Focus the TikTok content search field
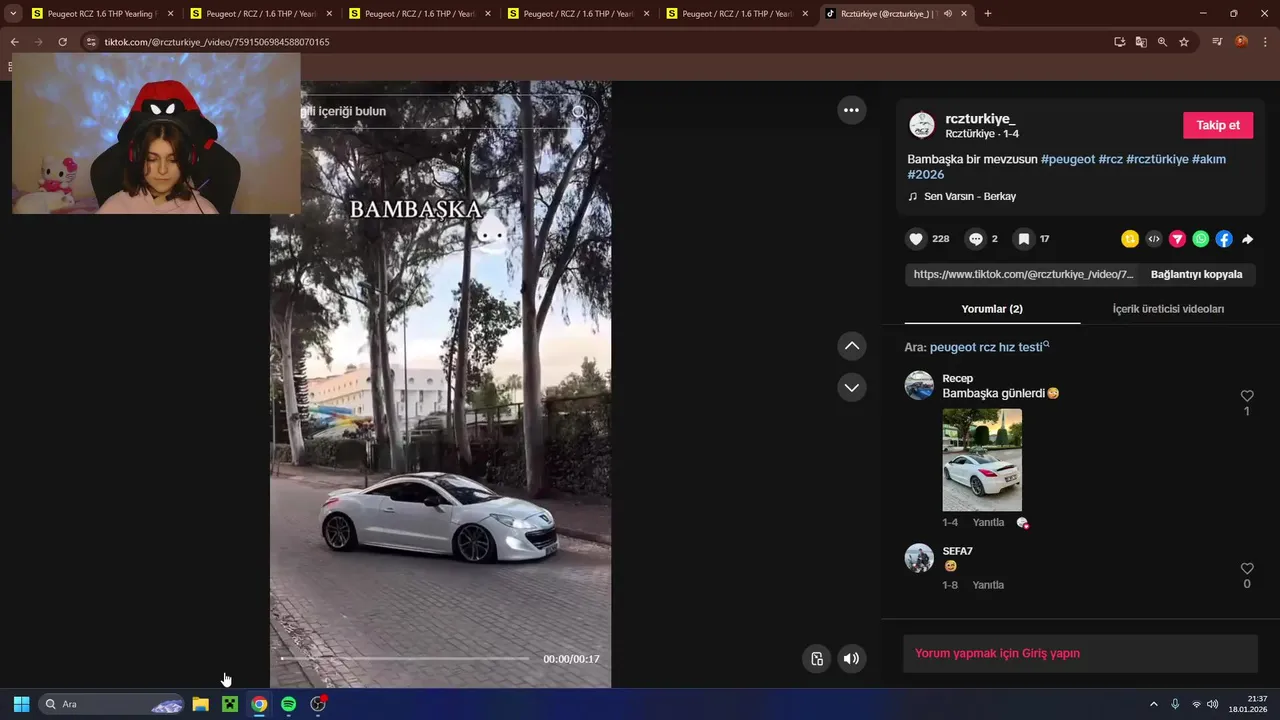 click(435, 111)
